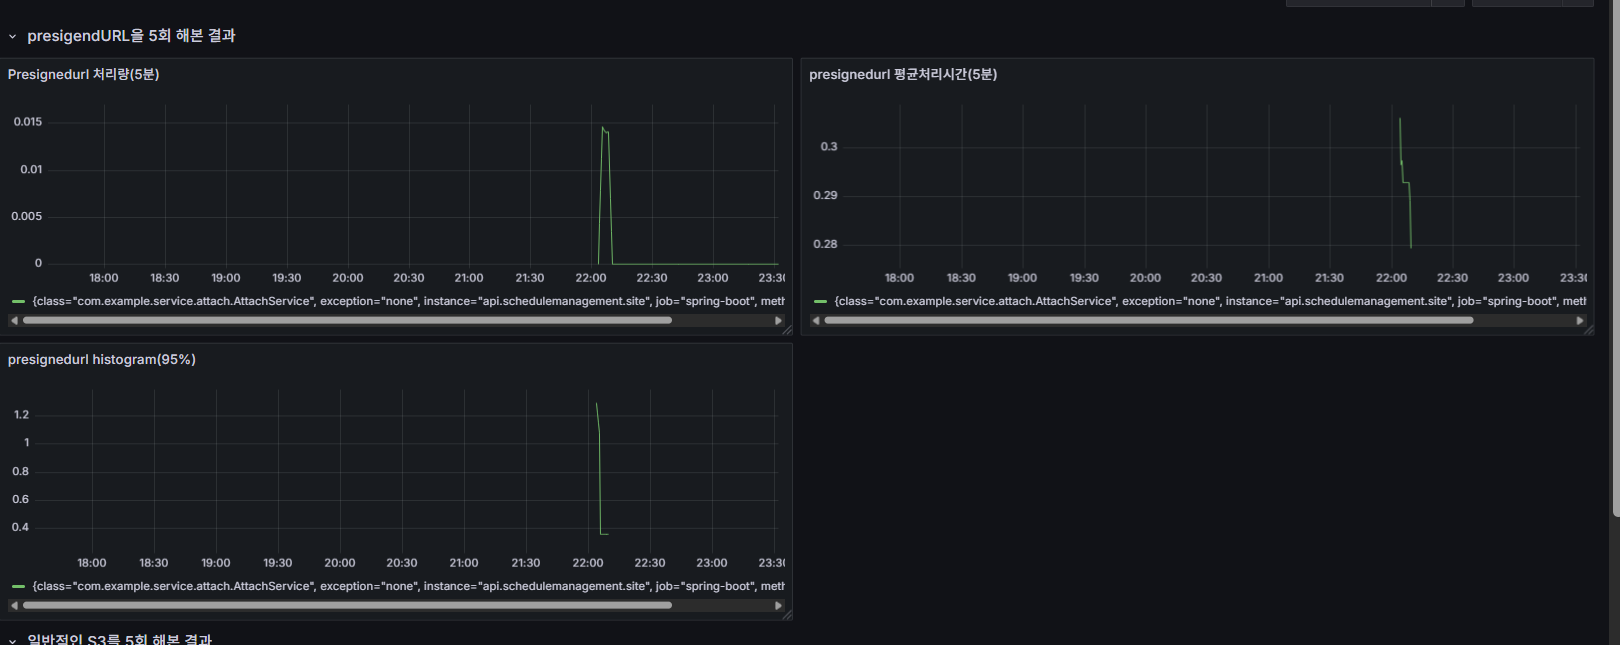
Task: Click the series color line in 처리량 legend
Action: point(19,301)
